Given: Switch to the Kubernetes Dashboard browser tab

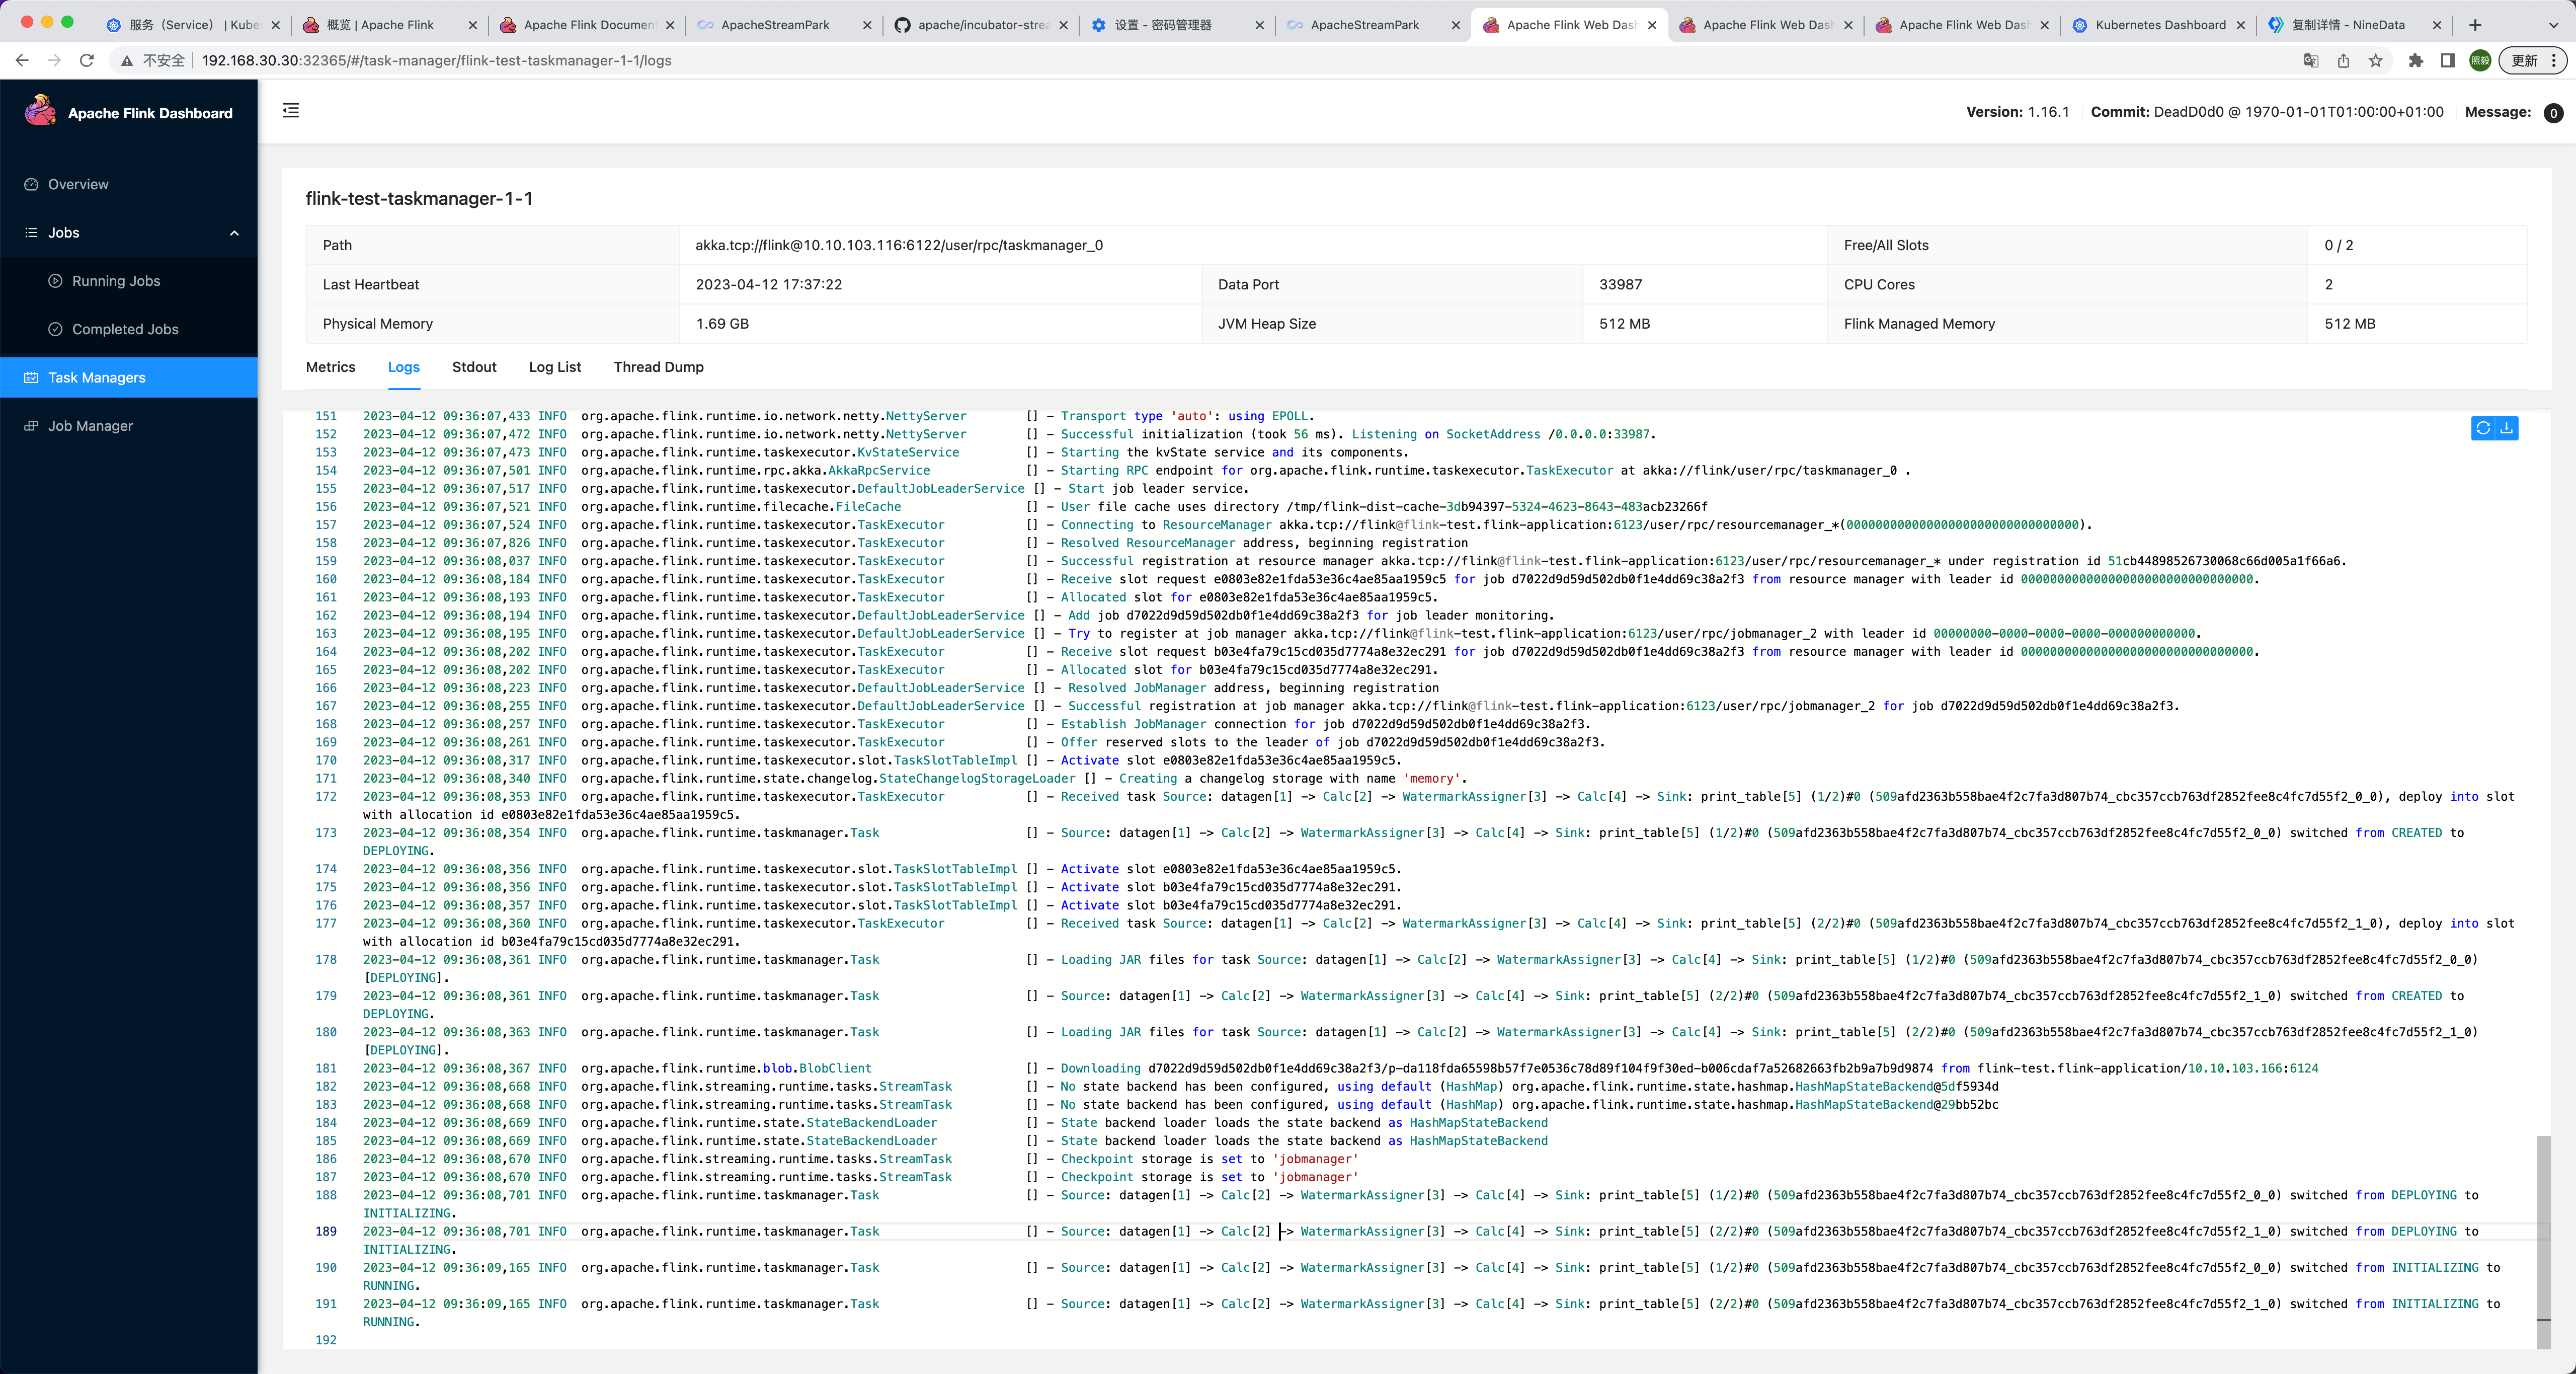Looking at the screenshot, I should coord(2160,25).
